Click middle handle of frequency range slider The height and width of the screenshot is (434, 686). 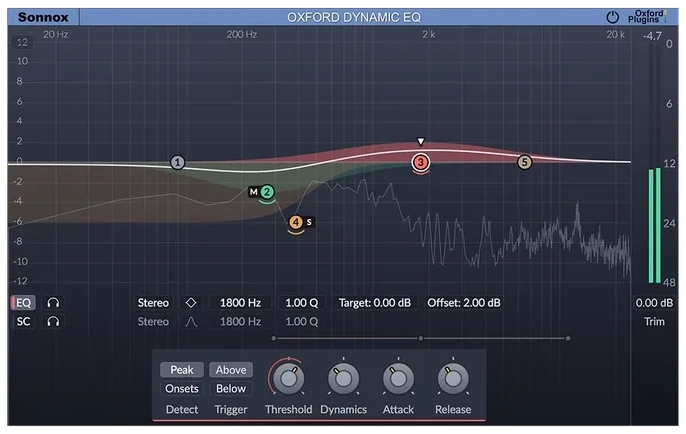click(x=421, y=338)
